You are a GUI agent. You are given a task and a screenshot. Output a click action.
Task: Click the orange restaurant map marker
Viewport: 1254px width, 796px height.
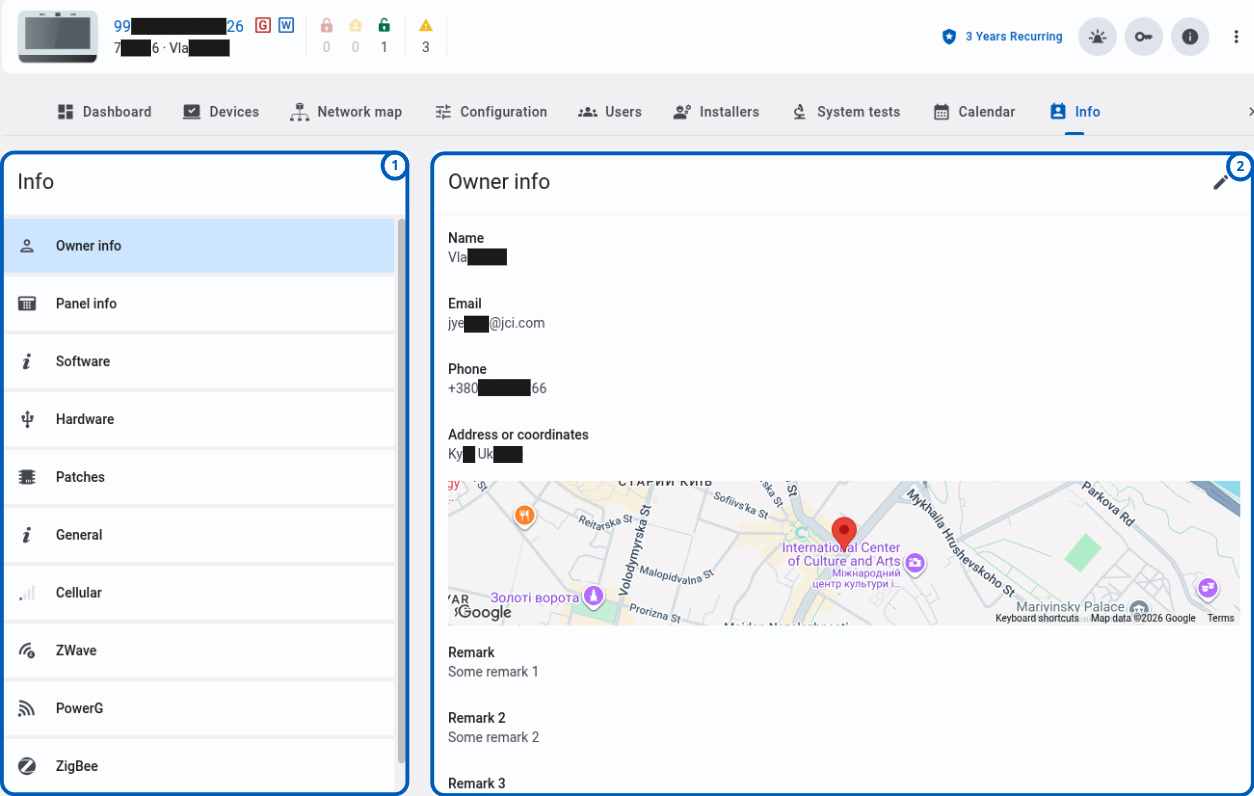pyautogui.click(x=524, y=516)
